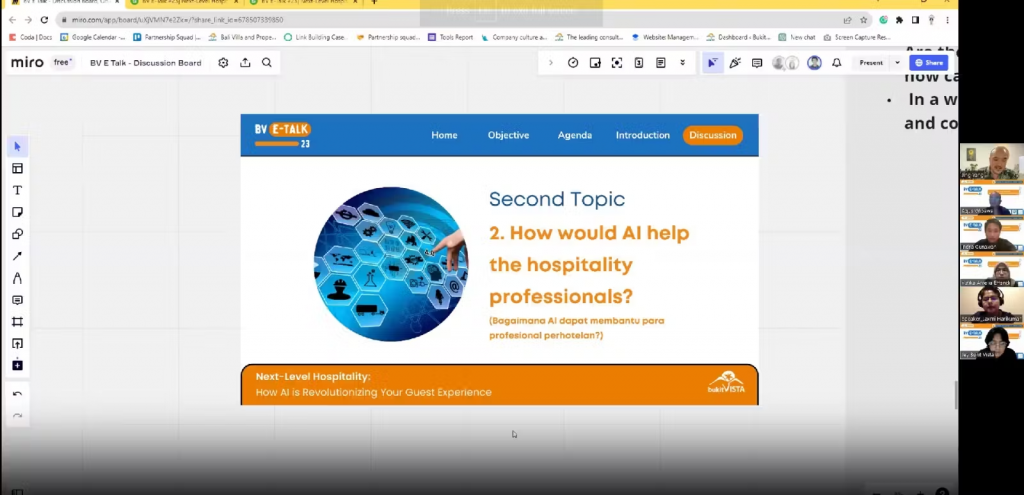Viewport: 1024px width, 495px height.
Task: Click the orange Discussion tab in the slide
Action: click(x=712, y=135)
